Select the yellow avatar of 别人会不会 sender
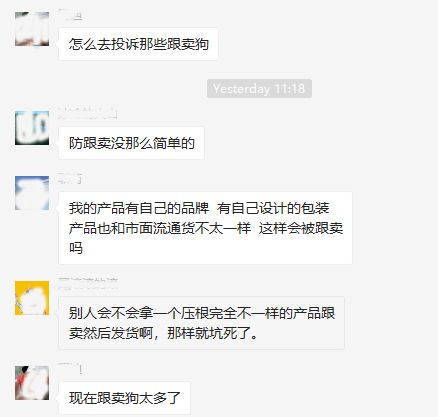Screen dimensions: 438x417 pyautogui.click(x=32, y=298)
